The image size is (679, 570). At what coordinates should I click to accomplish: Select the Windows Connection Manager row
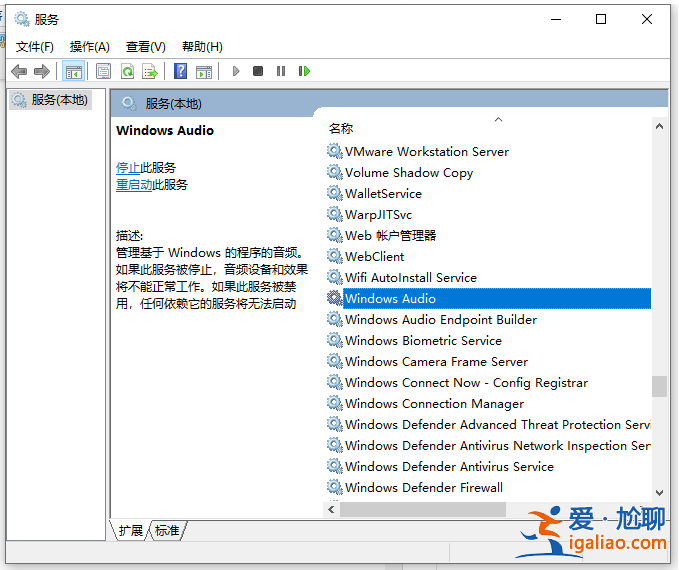(x=489, y=403)
